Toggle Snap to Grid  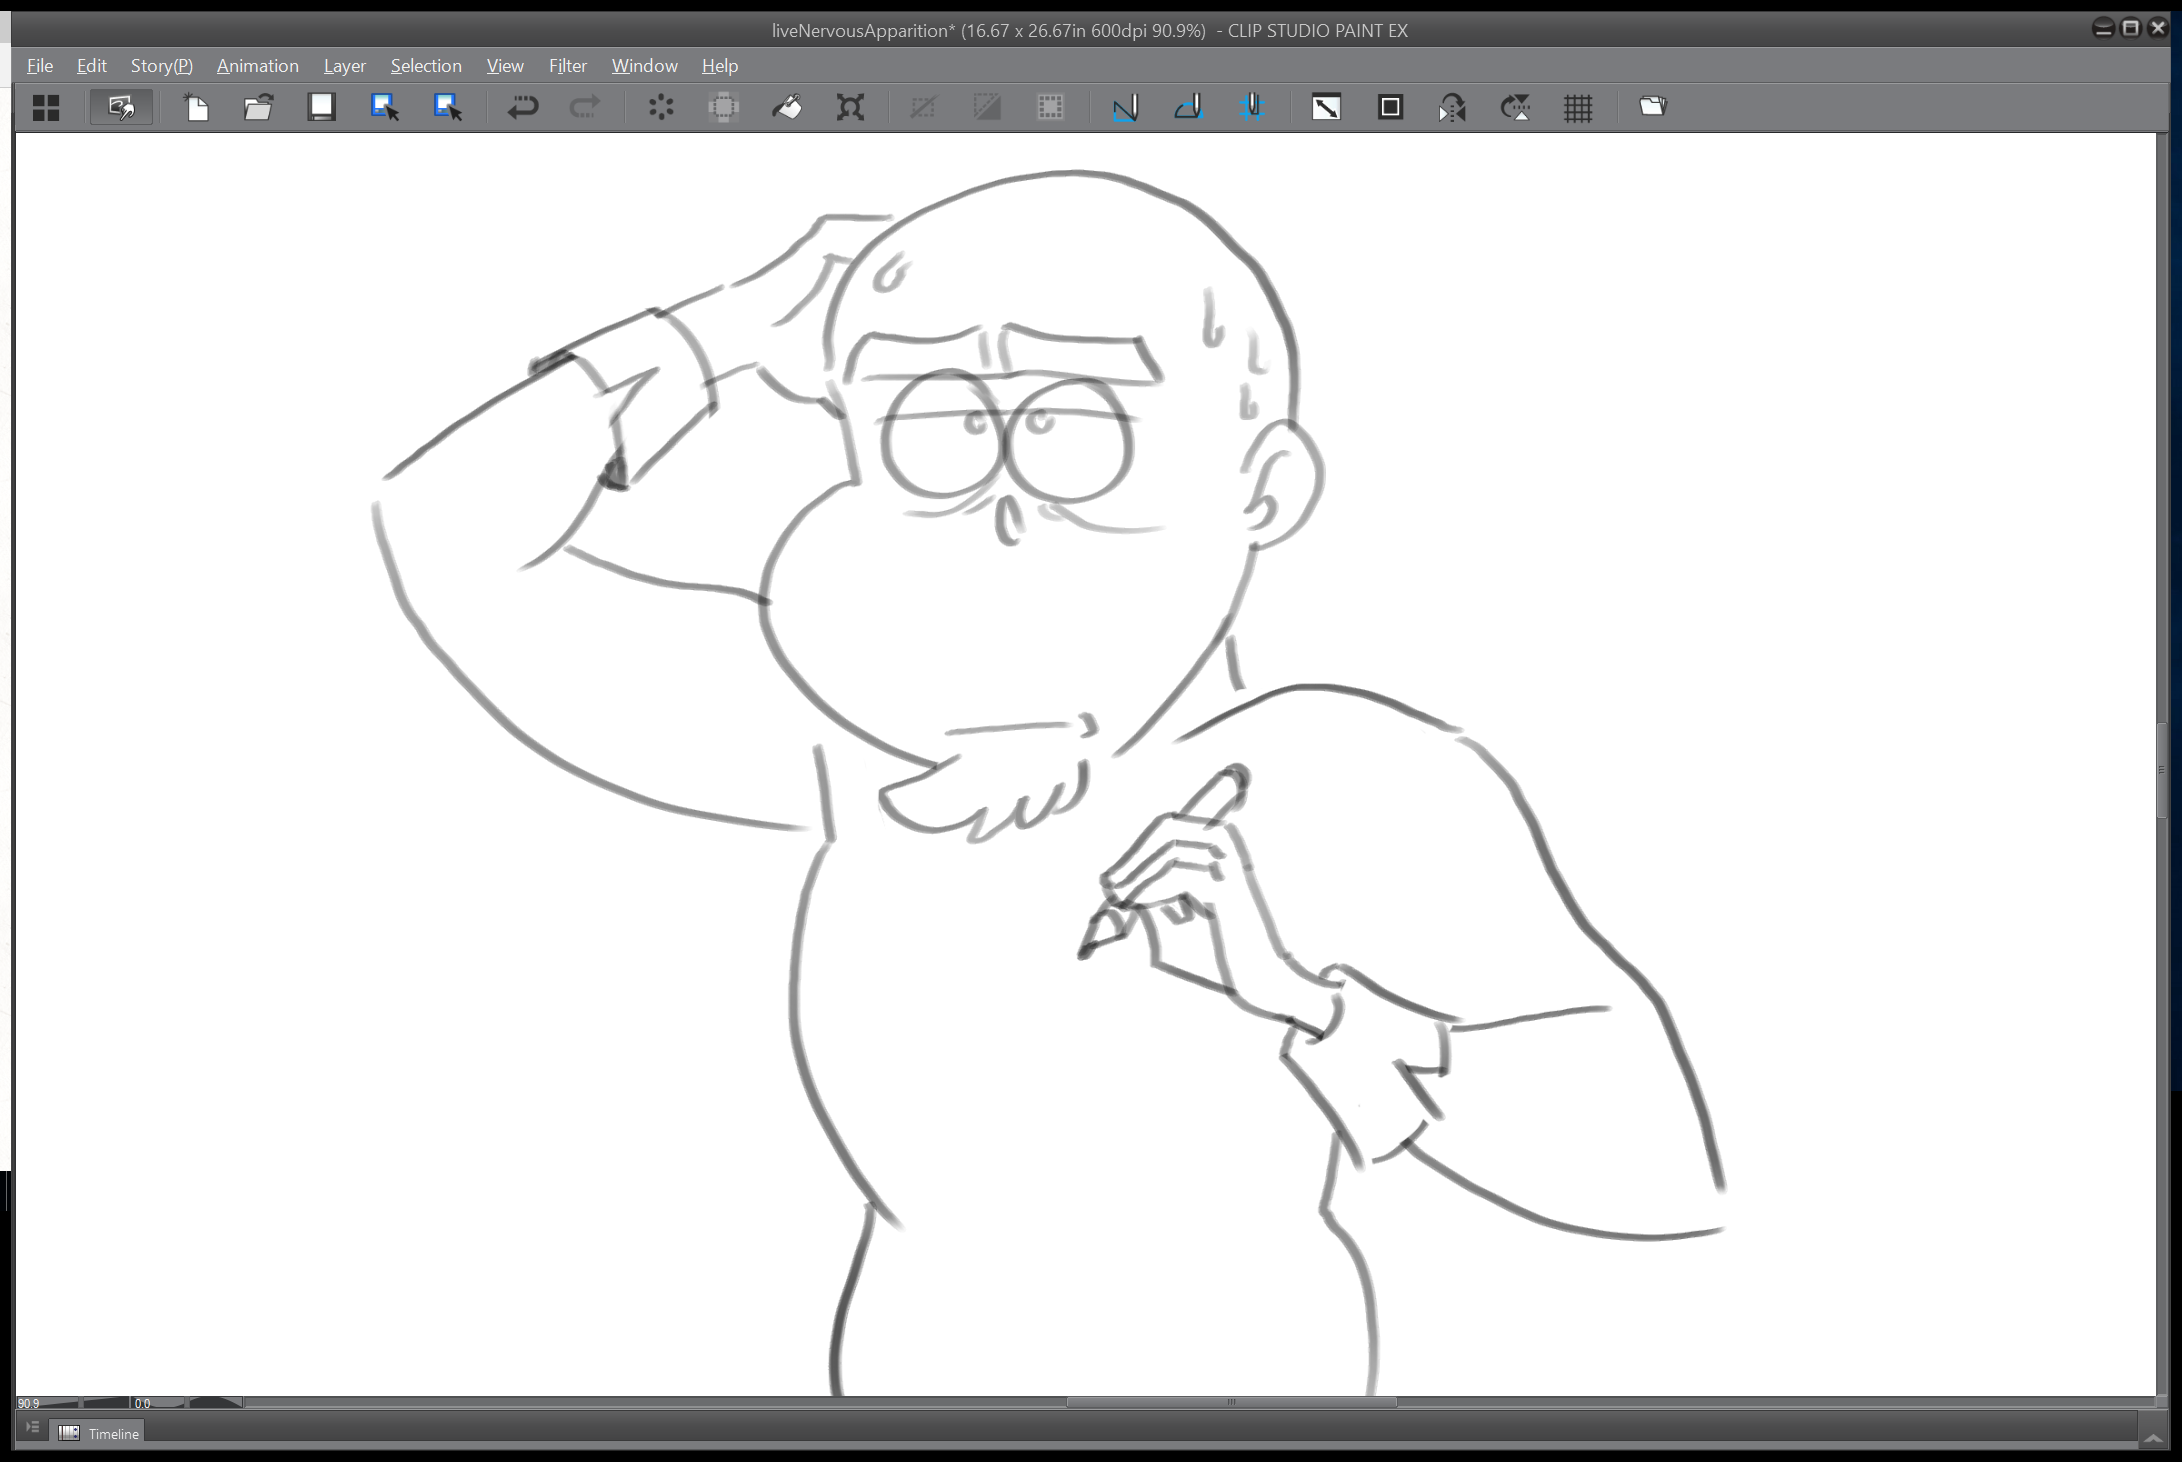1252,107
